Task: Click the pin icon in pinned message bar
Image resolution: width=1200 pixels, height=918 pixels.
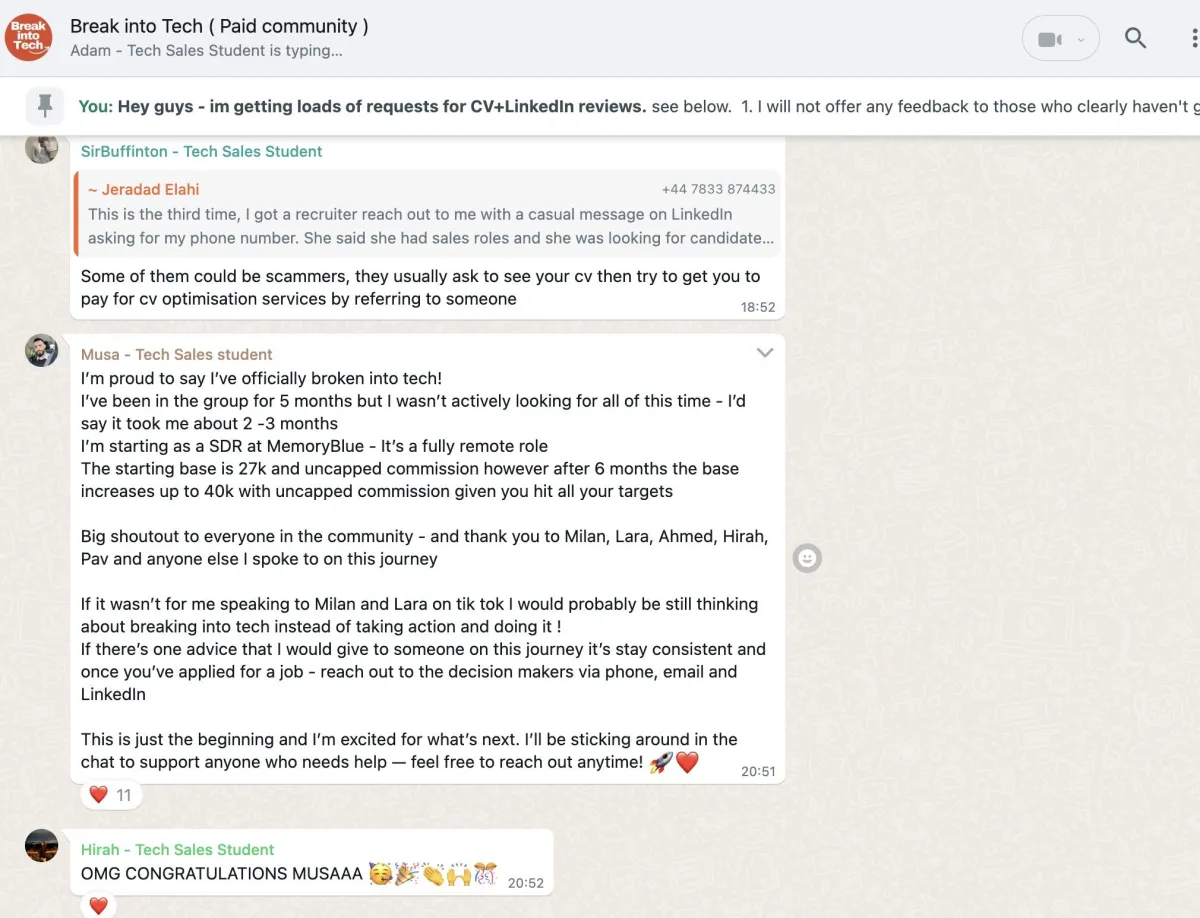Action: click(x=45, y=105)
